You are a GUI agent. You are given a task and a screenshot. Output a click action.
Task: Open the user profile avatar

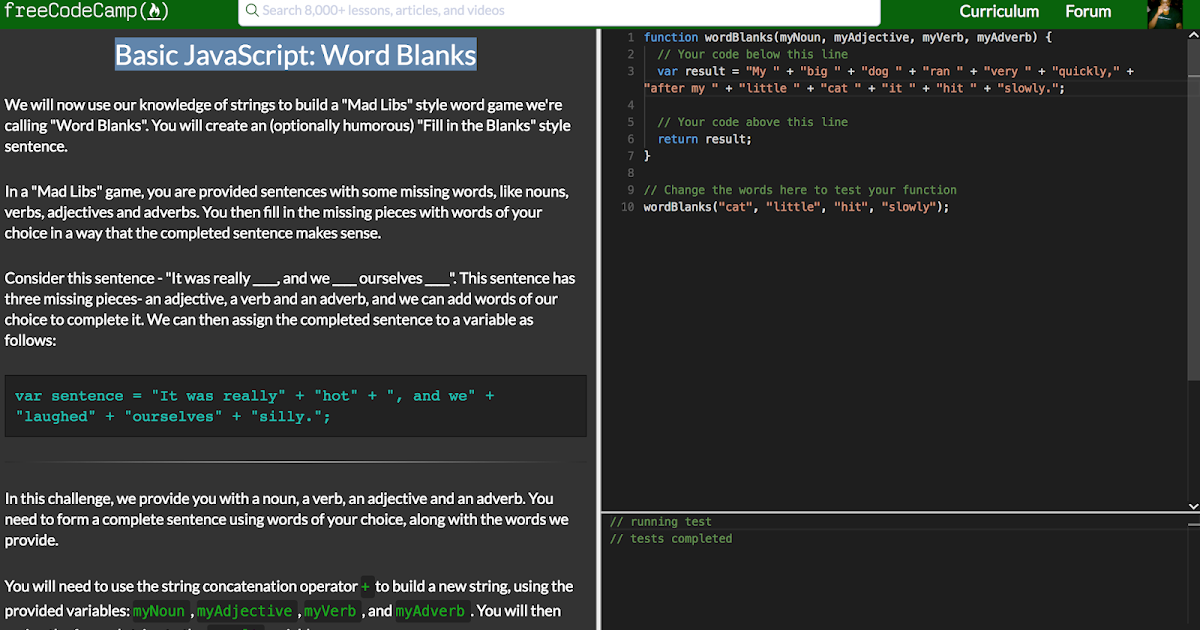1166,14
